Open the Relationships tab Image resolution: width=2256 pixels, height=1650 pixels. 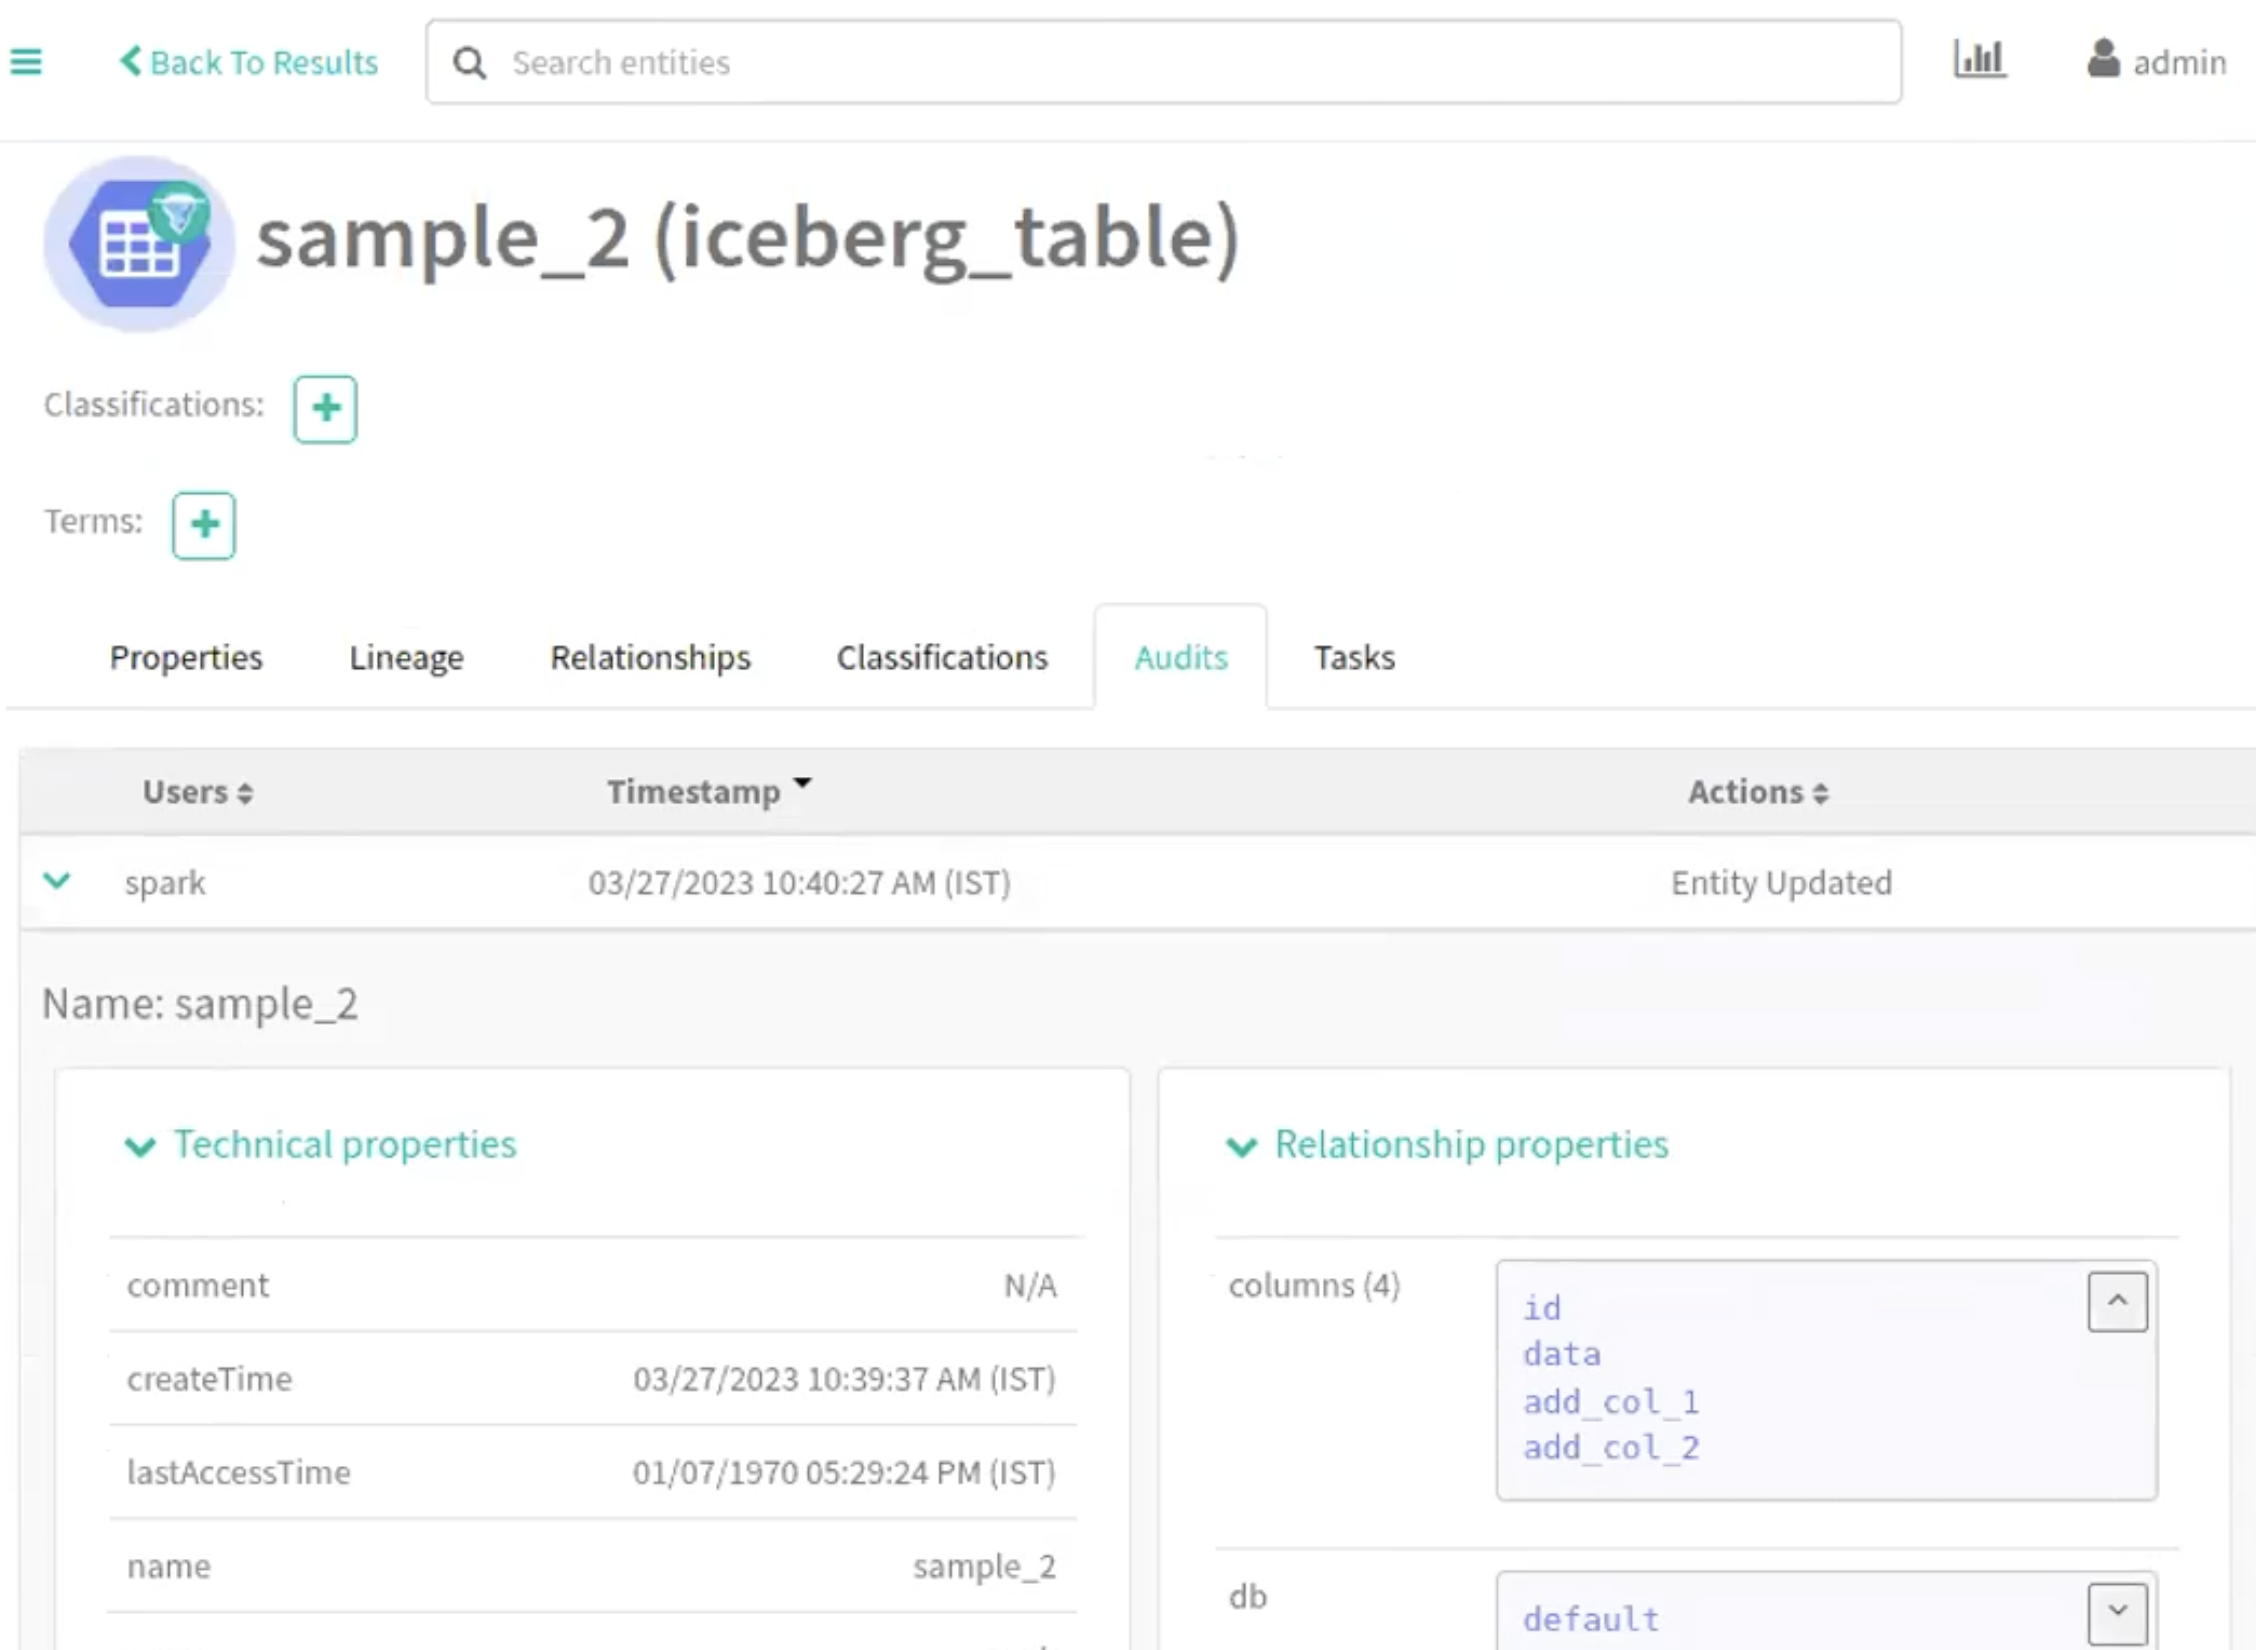coord(650,658)
